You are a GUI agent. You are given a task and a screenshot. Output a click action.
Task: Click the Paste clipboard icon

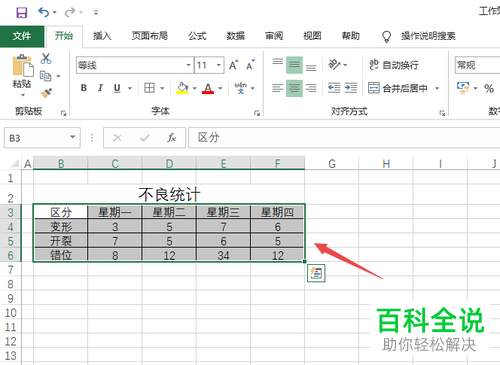click(x=23, y=65)
